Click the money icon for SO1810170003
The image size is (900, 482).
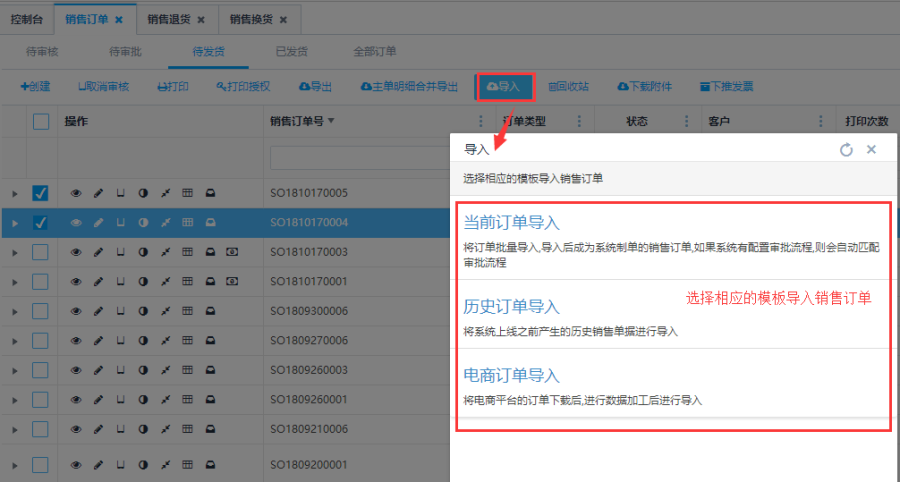point(232,252)
